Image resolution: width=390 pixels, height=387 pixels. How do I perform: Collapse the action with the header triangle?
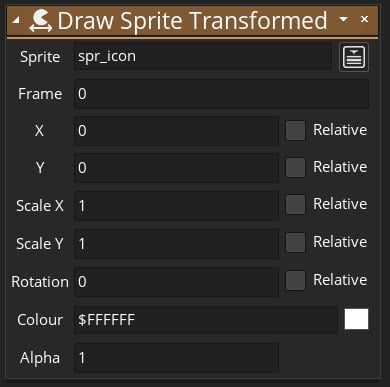pyautogui.click(x=15, y=21)
